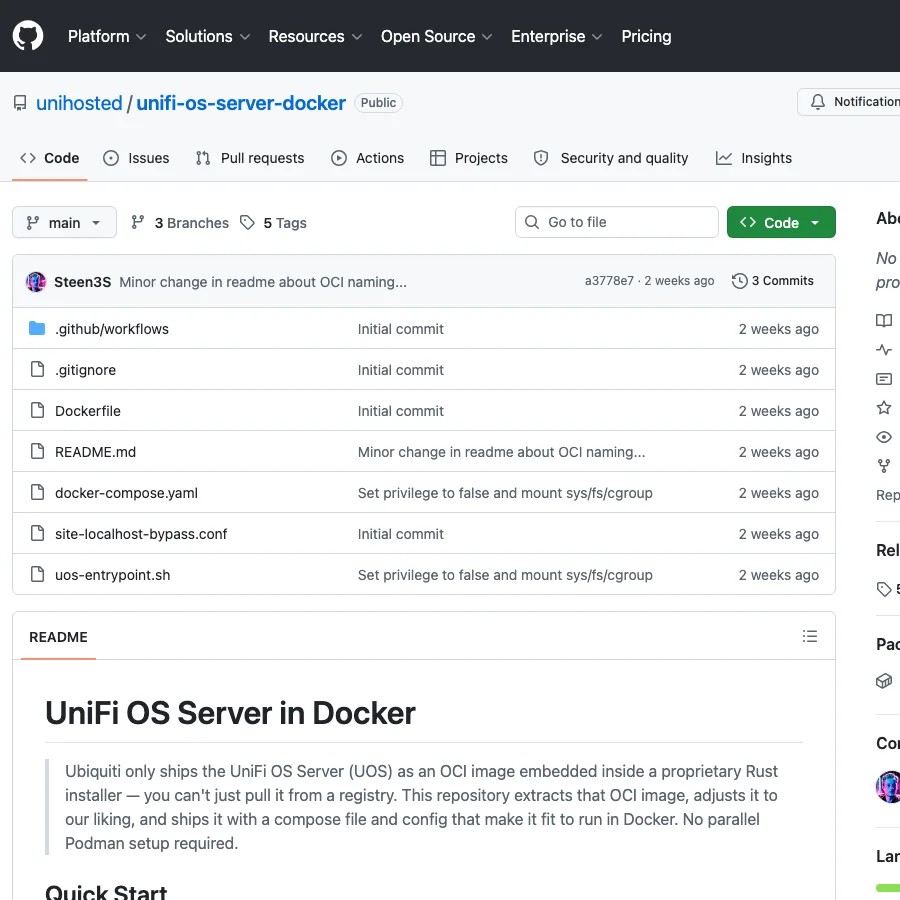Click the watchers eye icon in sidebar
Viewport: 900px width, 900px height.
[x=884, y=437]
